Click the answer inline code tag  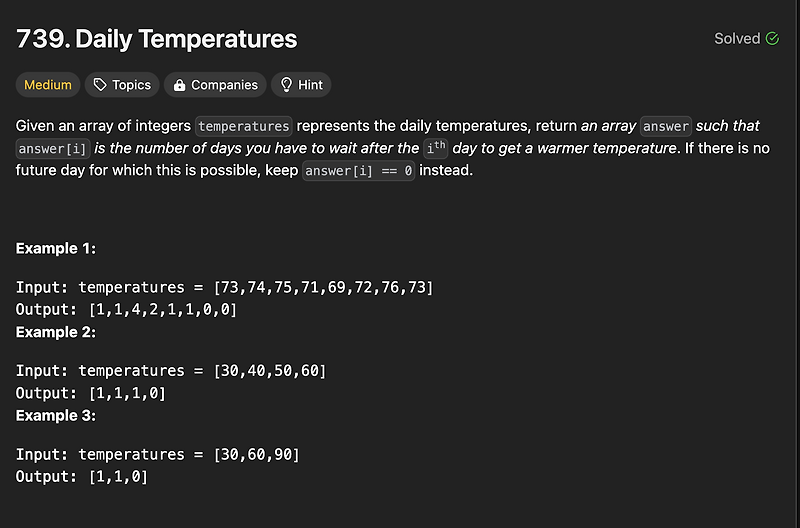coord(666,126)
